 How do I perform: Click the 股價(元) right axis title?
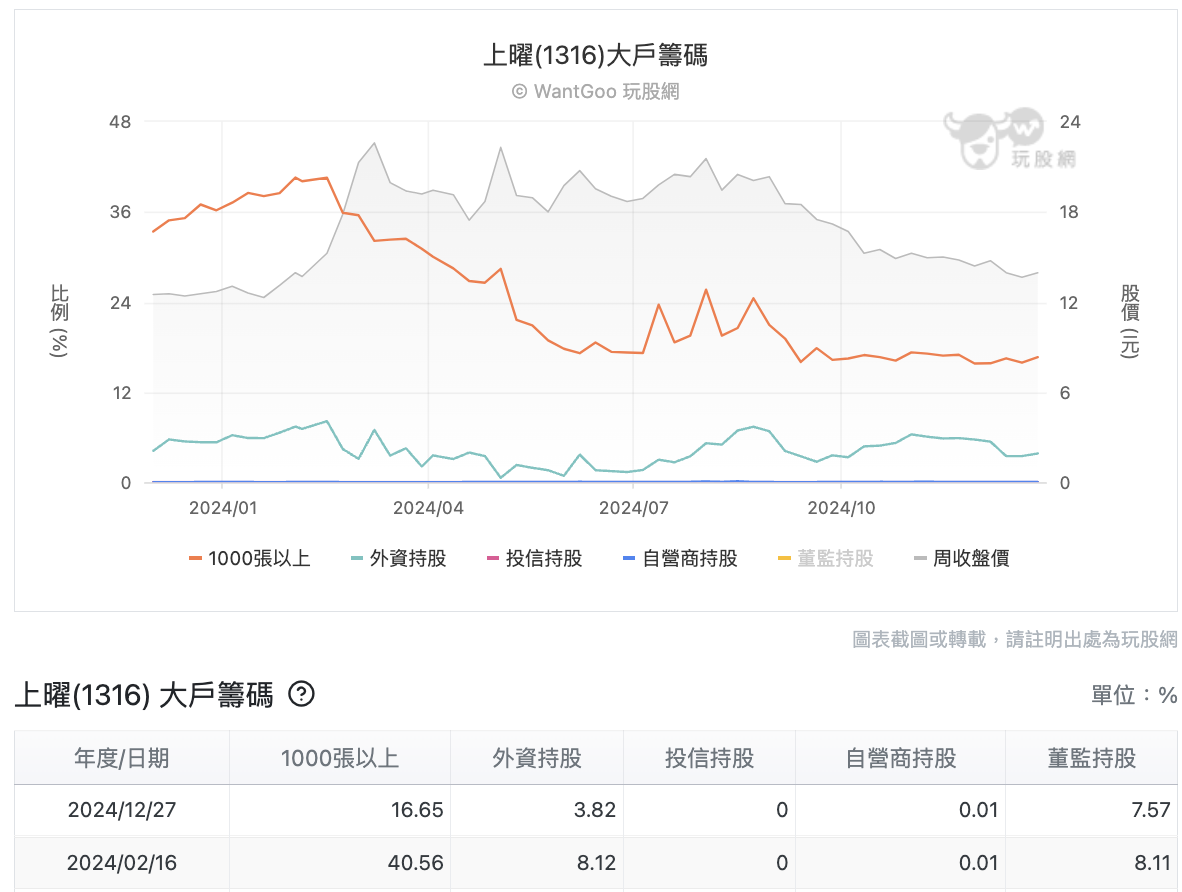[x=1129, y=320]
